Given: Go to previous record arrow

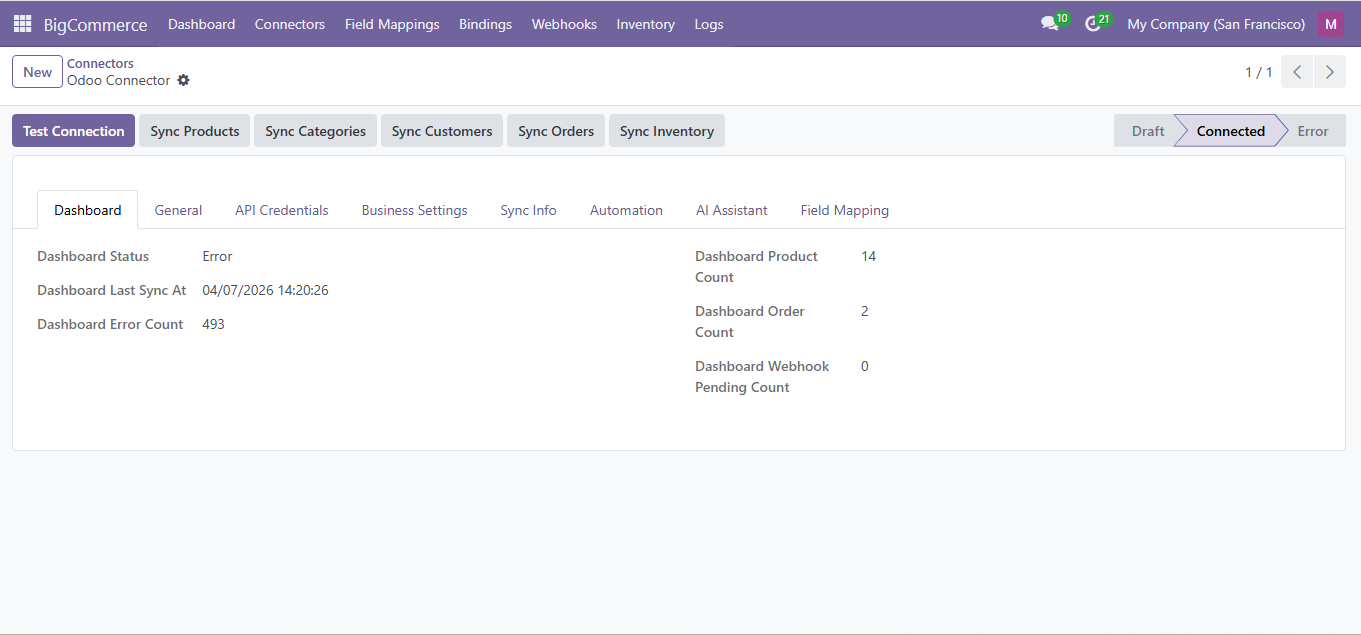Looking at the screenshot, I should (x=1297, y=72).
